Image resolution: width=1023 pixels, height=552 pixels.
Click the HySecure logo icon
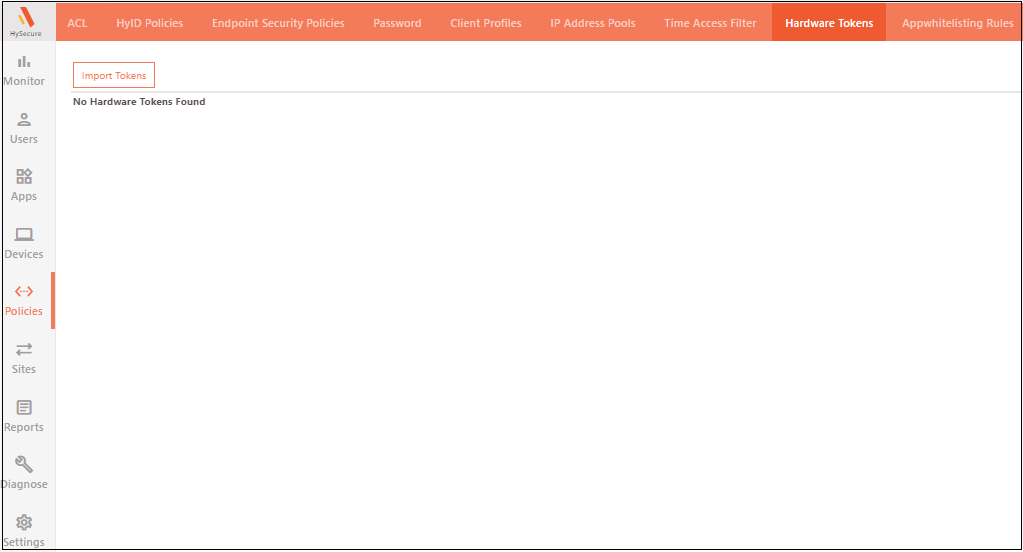pos(26,18)
